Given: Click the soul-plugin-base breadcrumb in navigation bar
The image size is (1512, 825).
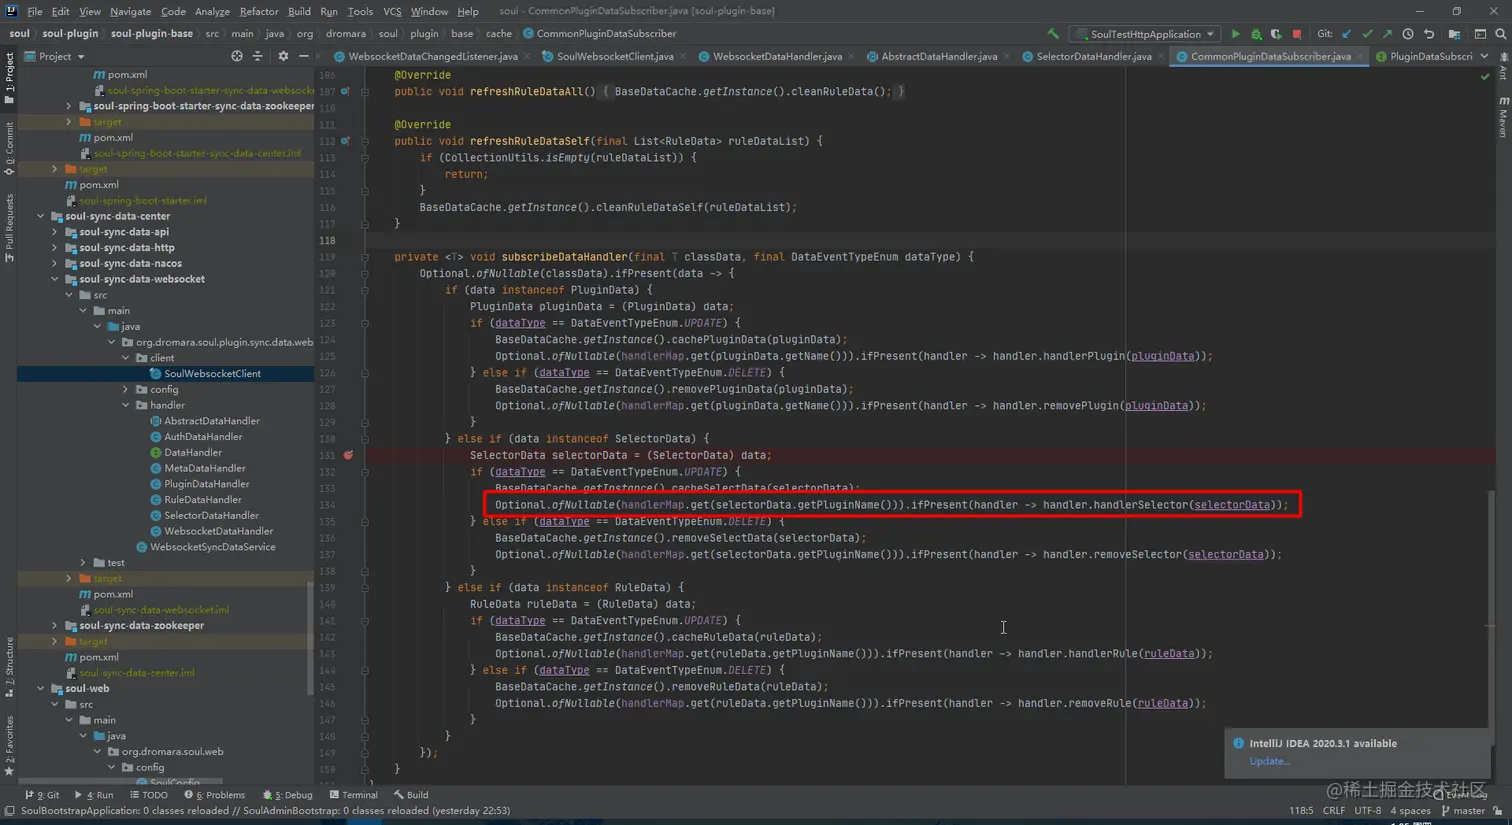Looking at the screenshot, I should point(152,34).
